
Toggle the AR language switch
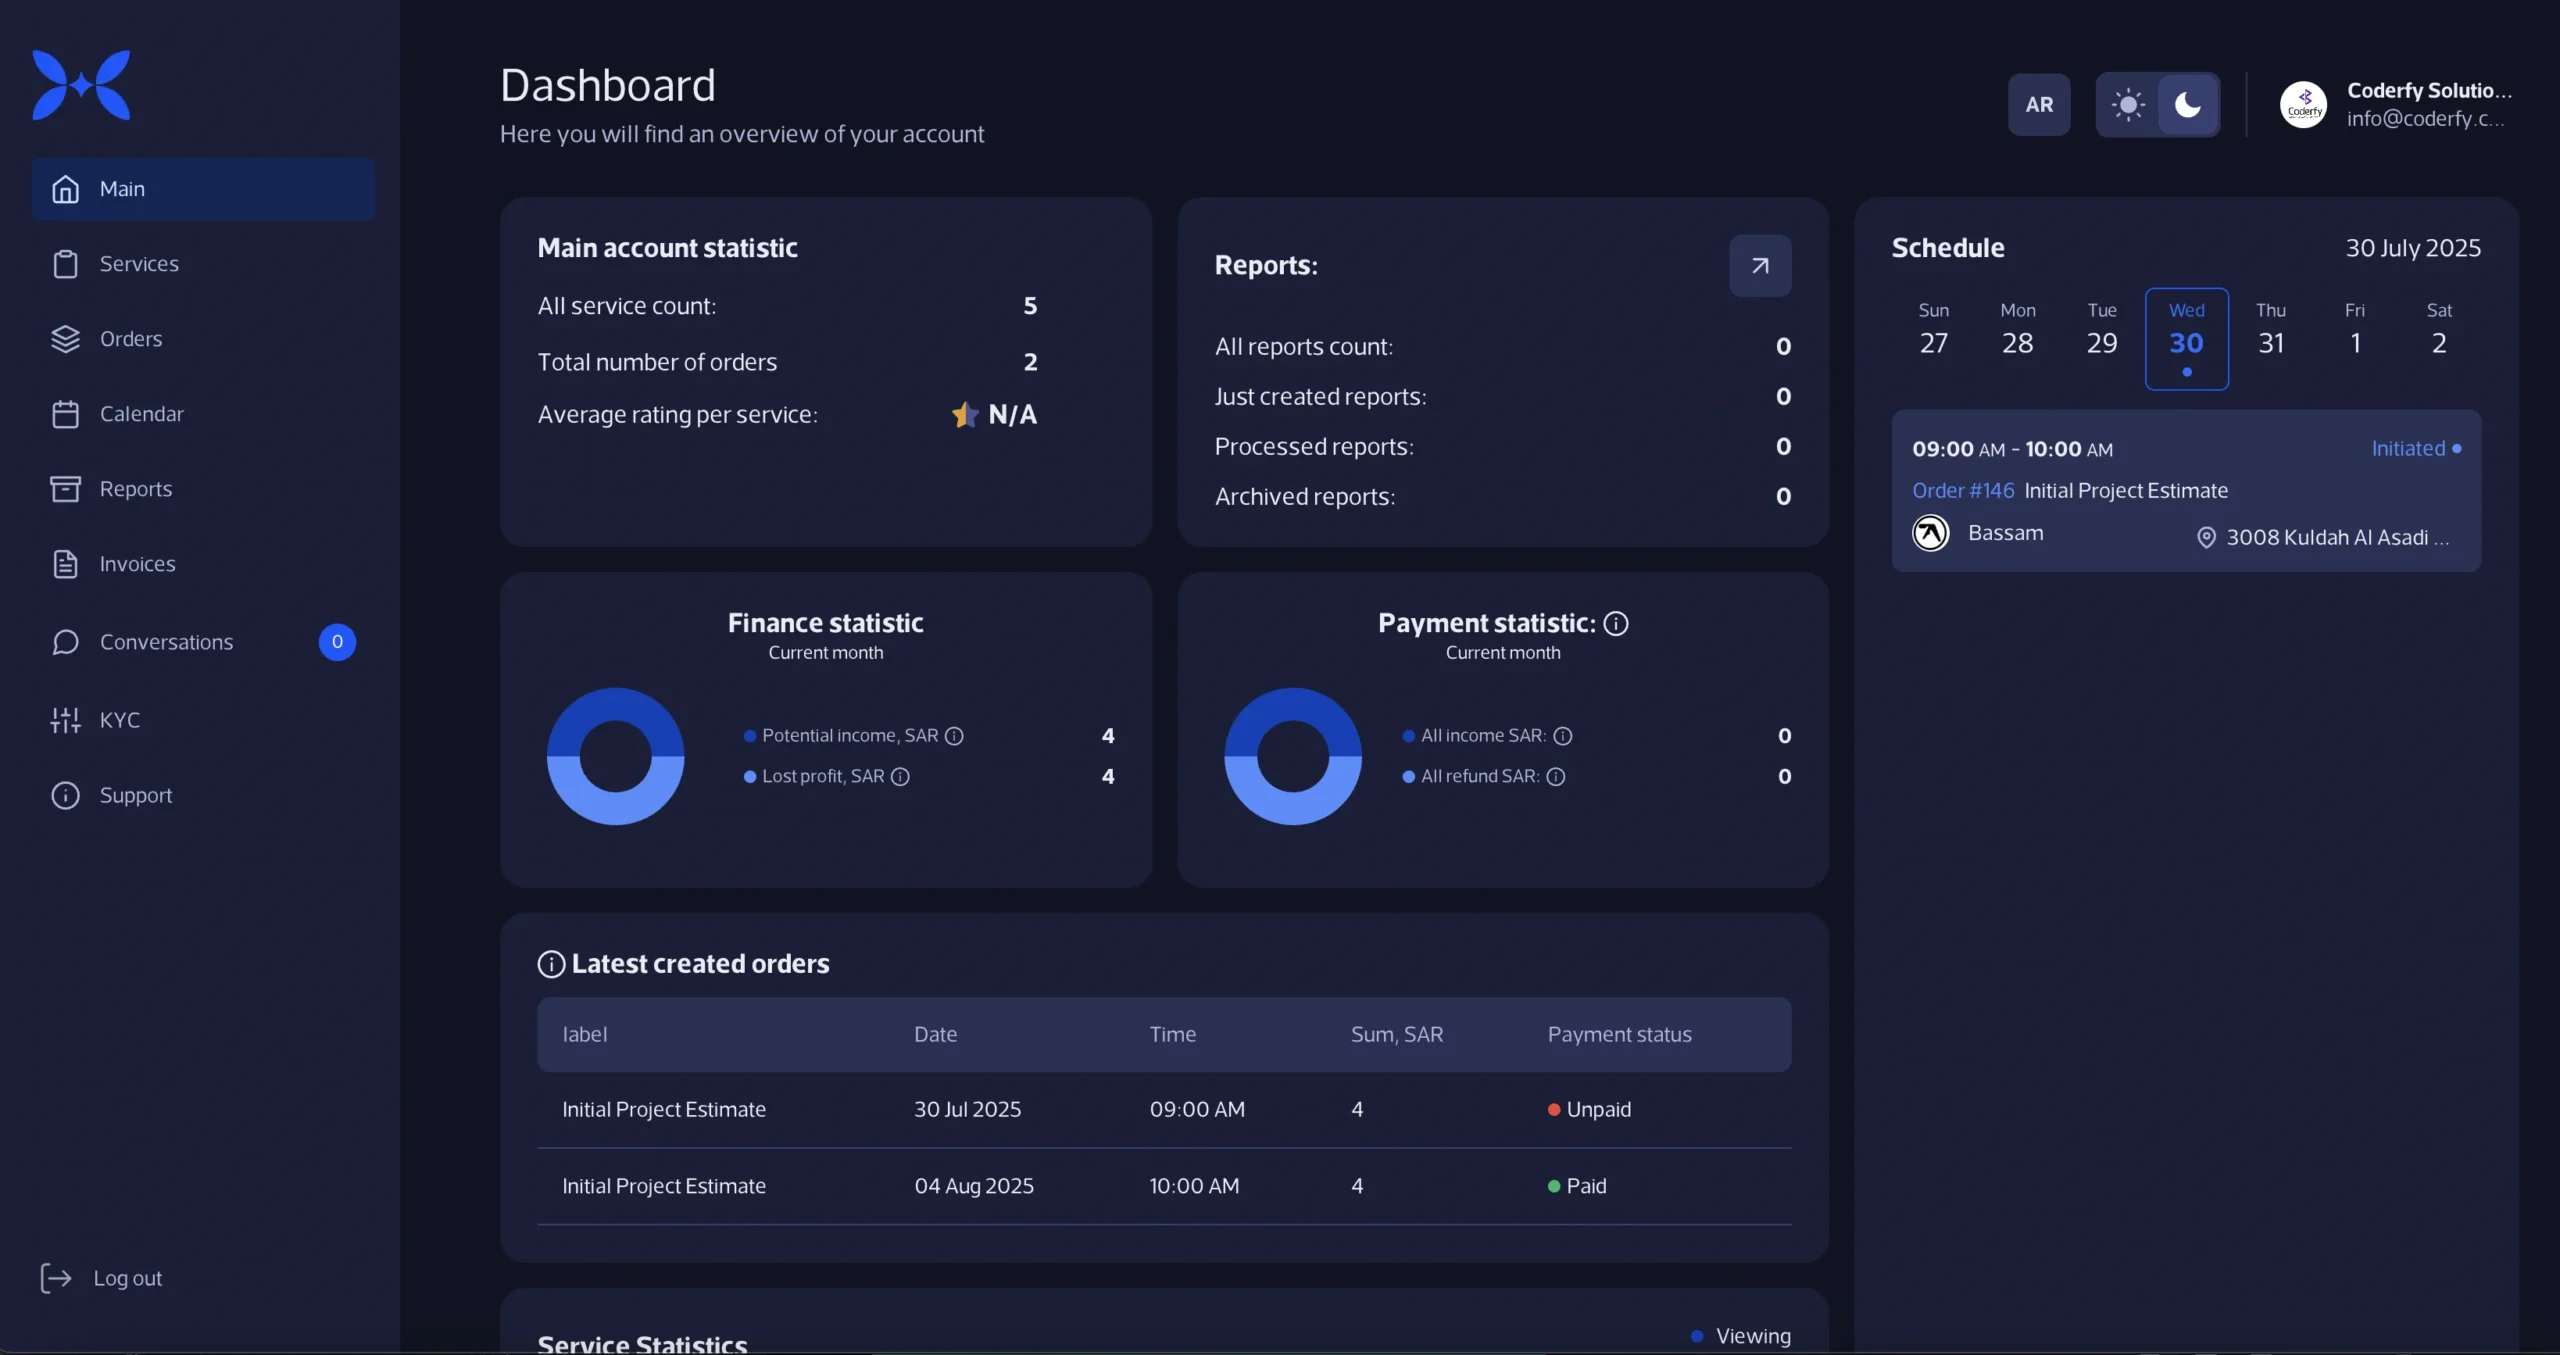2039,104
